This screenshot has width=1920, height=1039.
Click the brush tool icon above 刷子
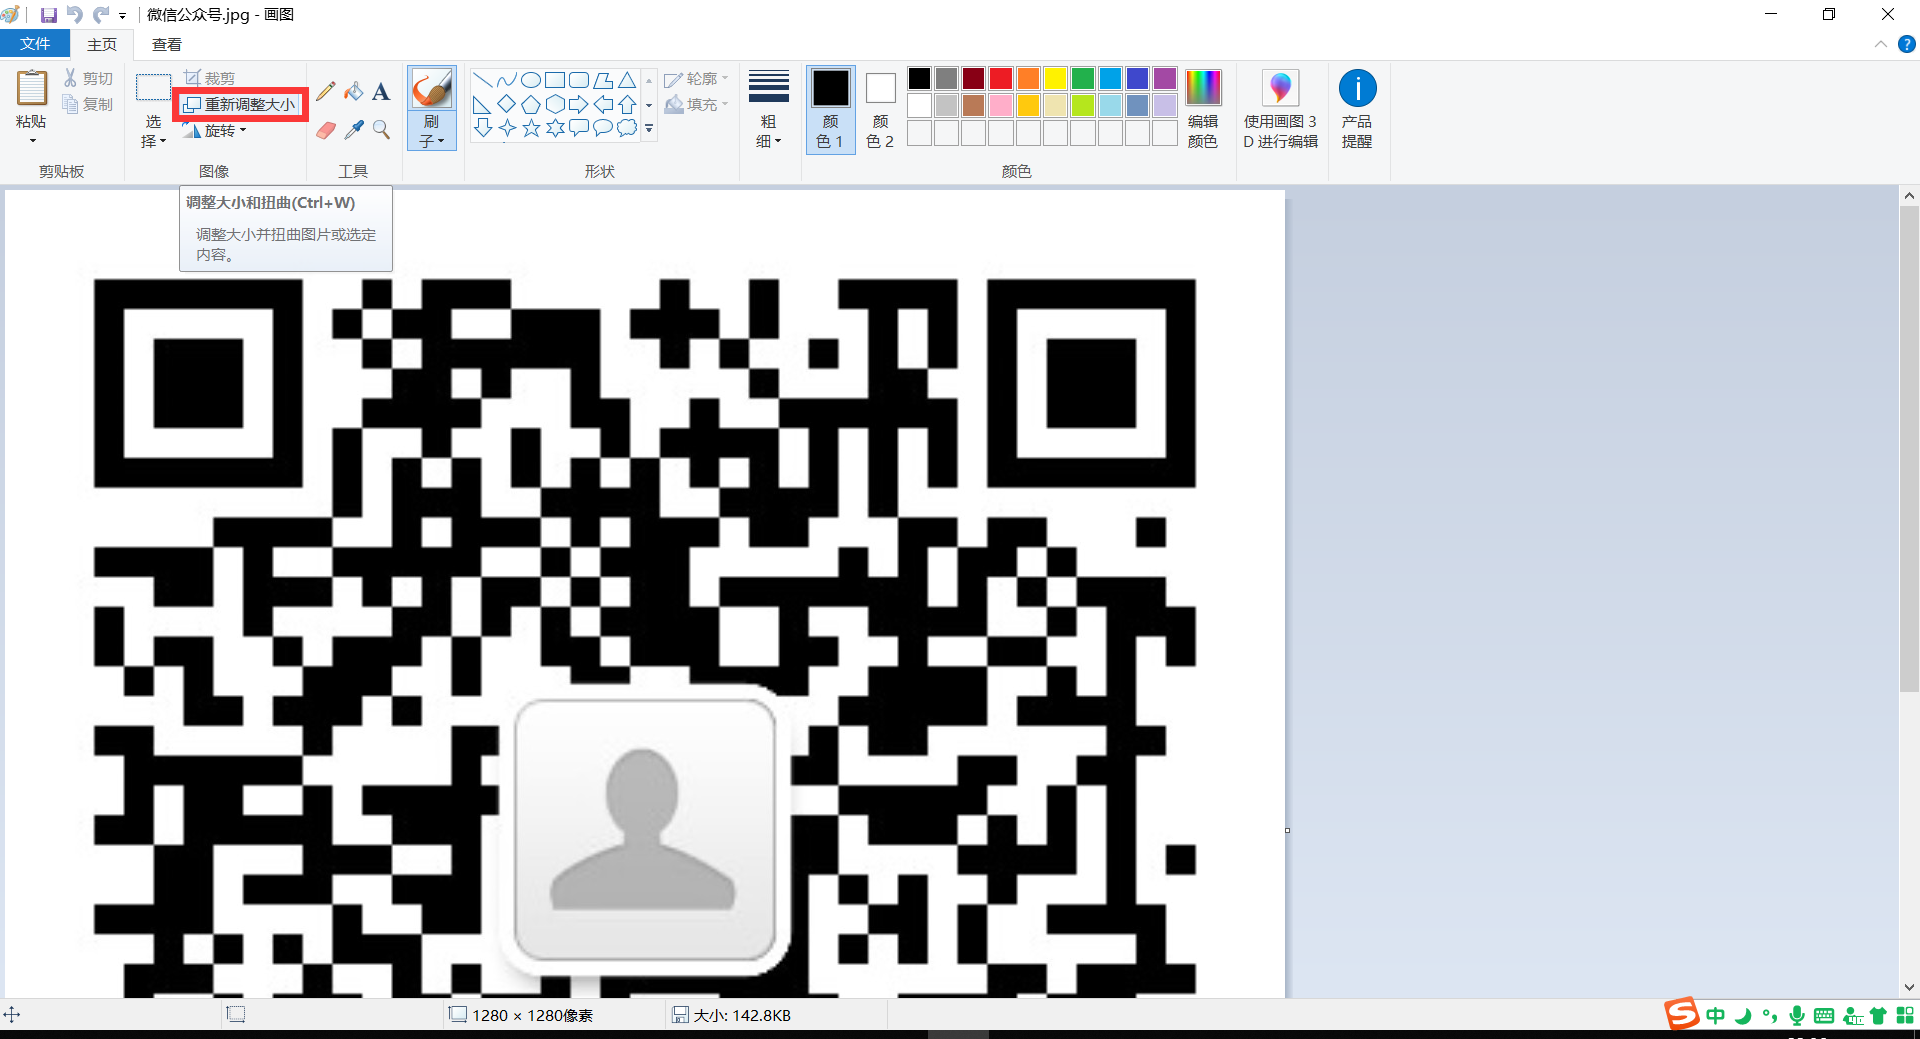coord(432,89)
